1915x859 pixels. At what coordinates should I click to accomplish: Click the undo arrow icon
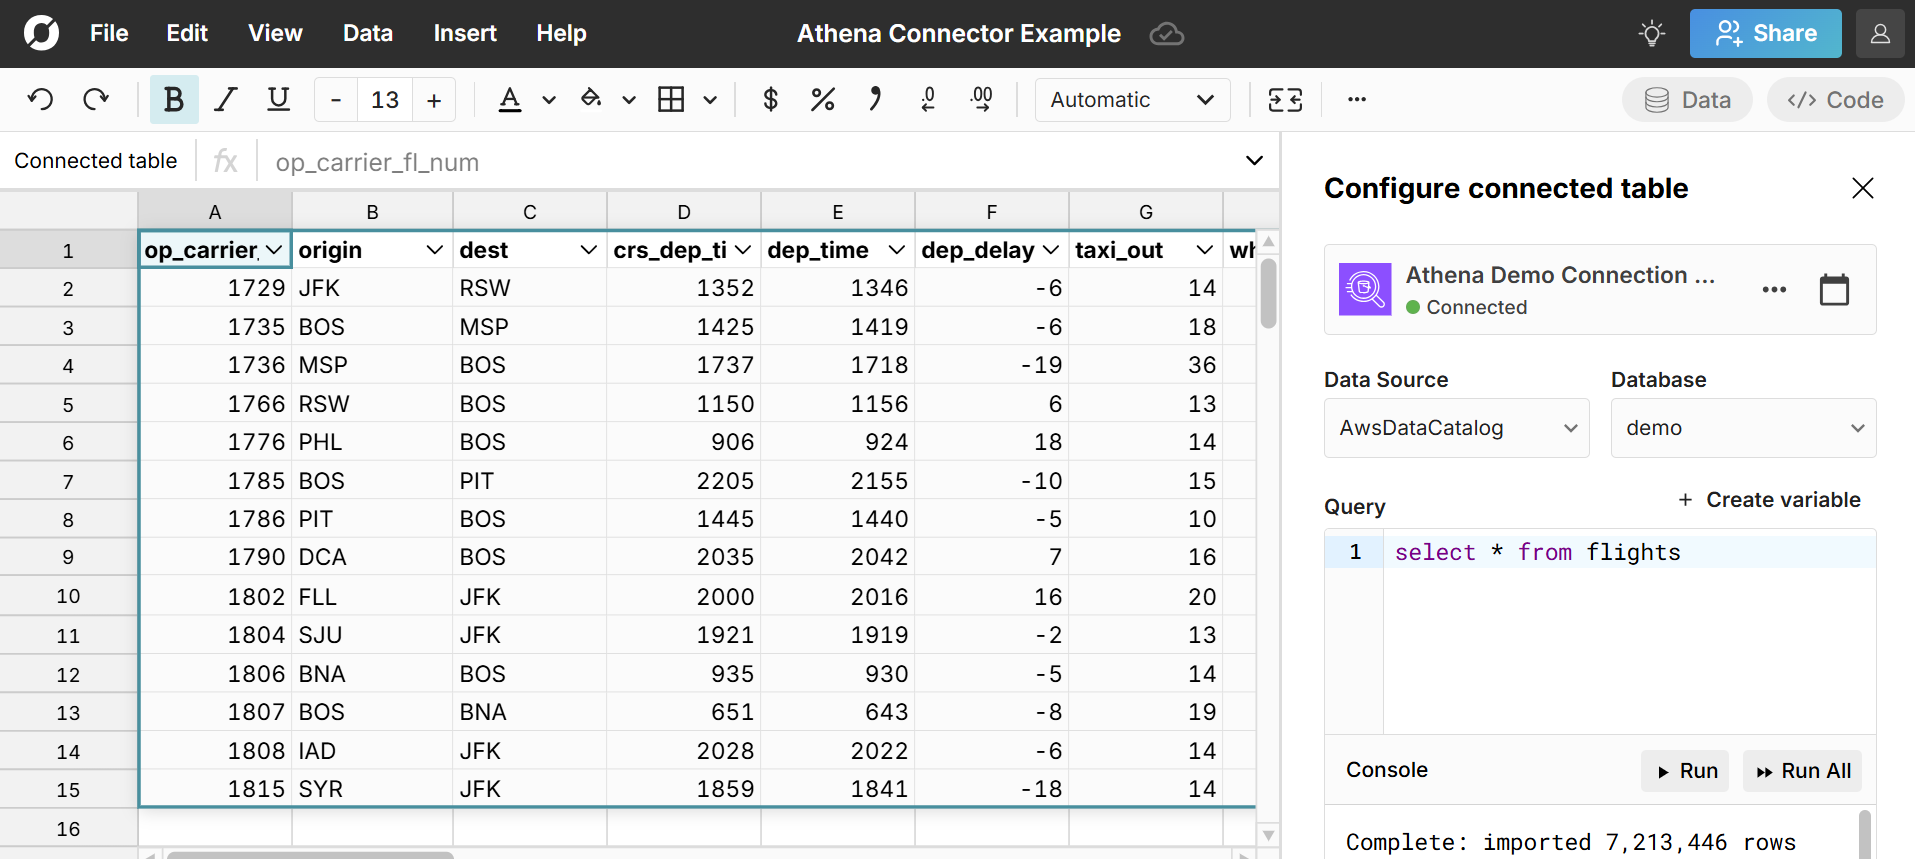tap(40, 100)
